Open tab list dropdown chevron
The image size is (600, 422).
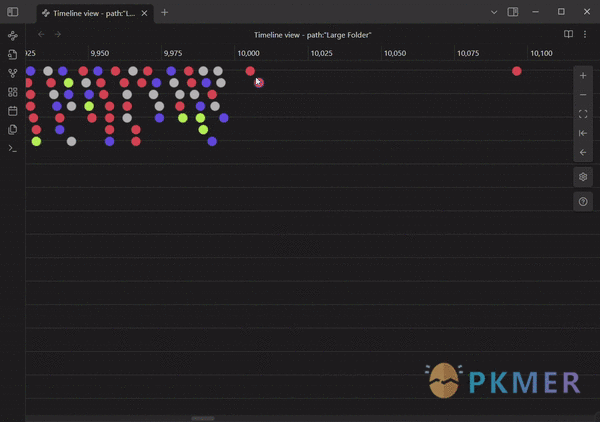[x=494, y=12]
